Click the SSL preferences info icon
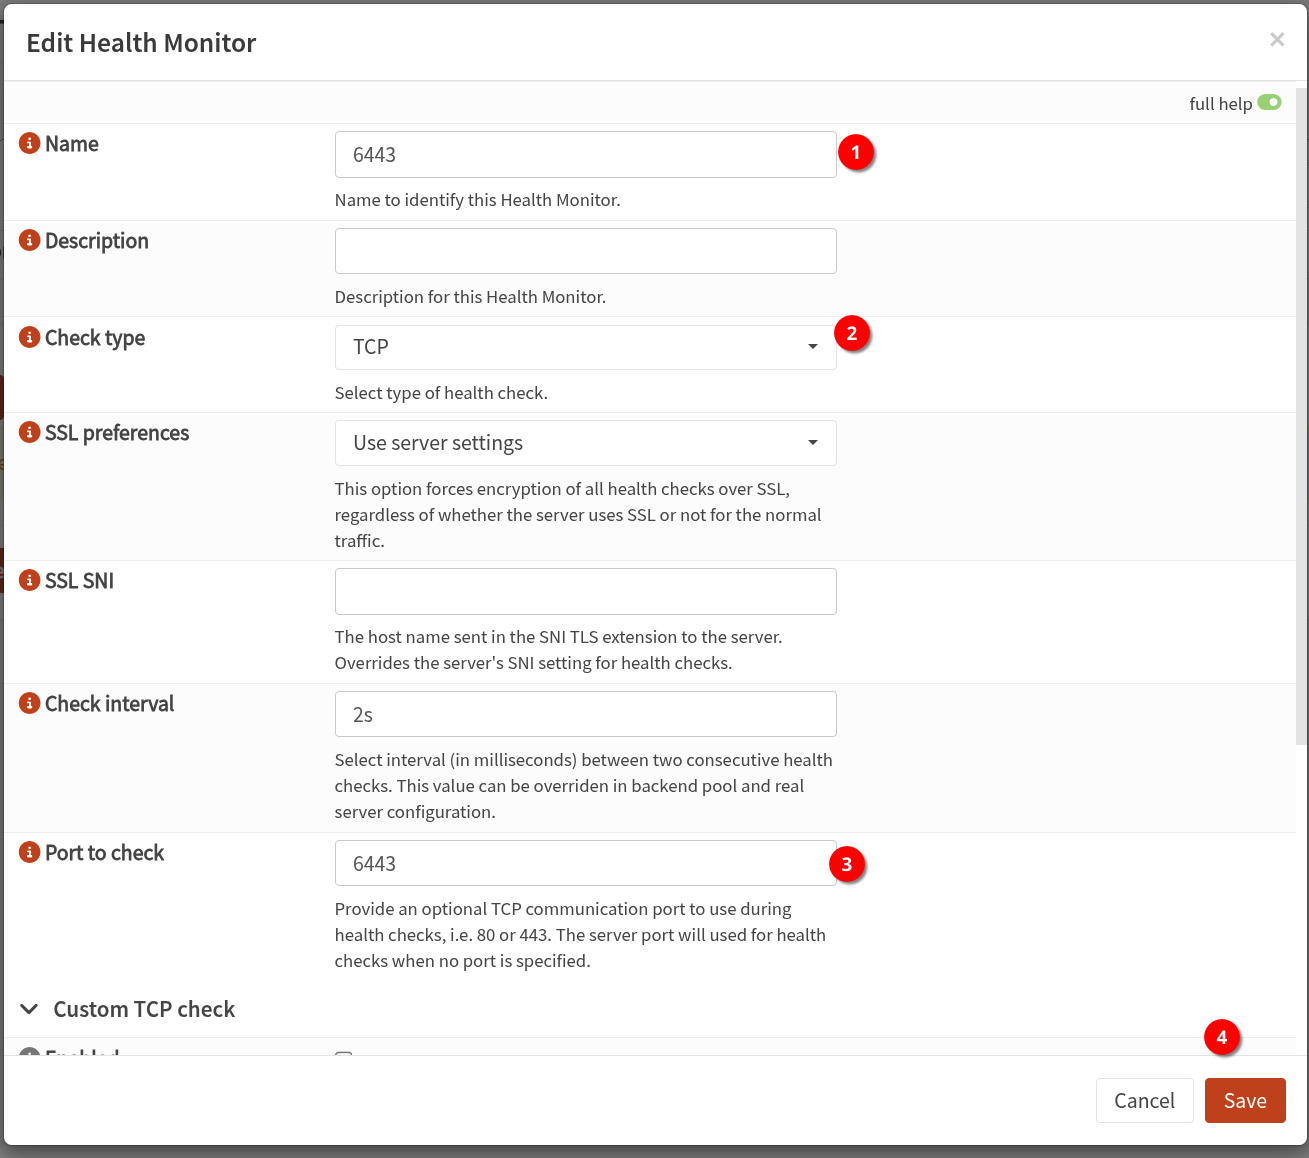The image size is (1309, 1158). tap(30, 433)
